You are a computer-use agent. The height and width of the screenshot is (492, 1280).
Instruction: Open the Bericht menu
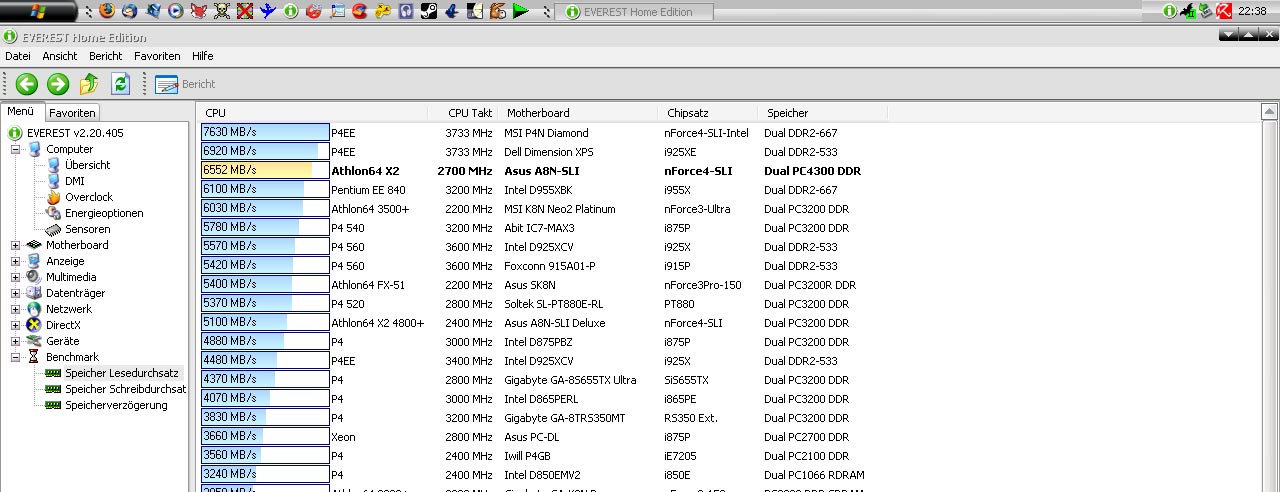tap(105, 56)
